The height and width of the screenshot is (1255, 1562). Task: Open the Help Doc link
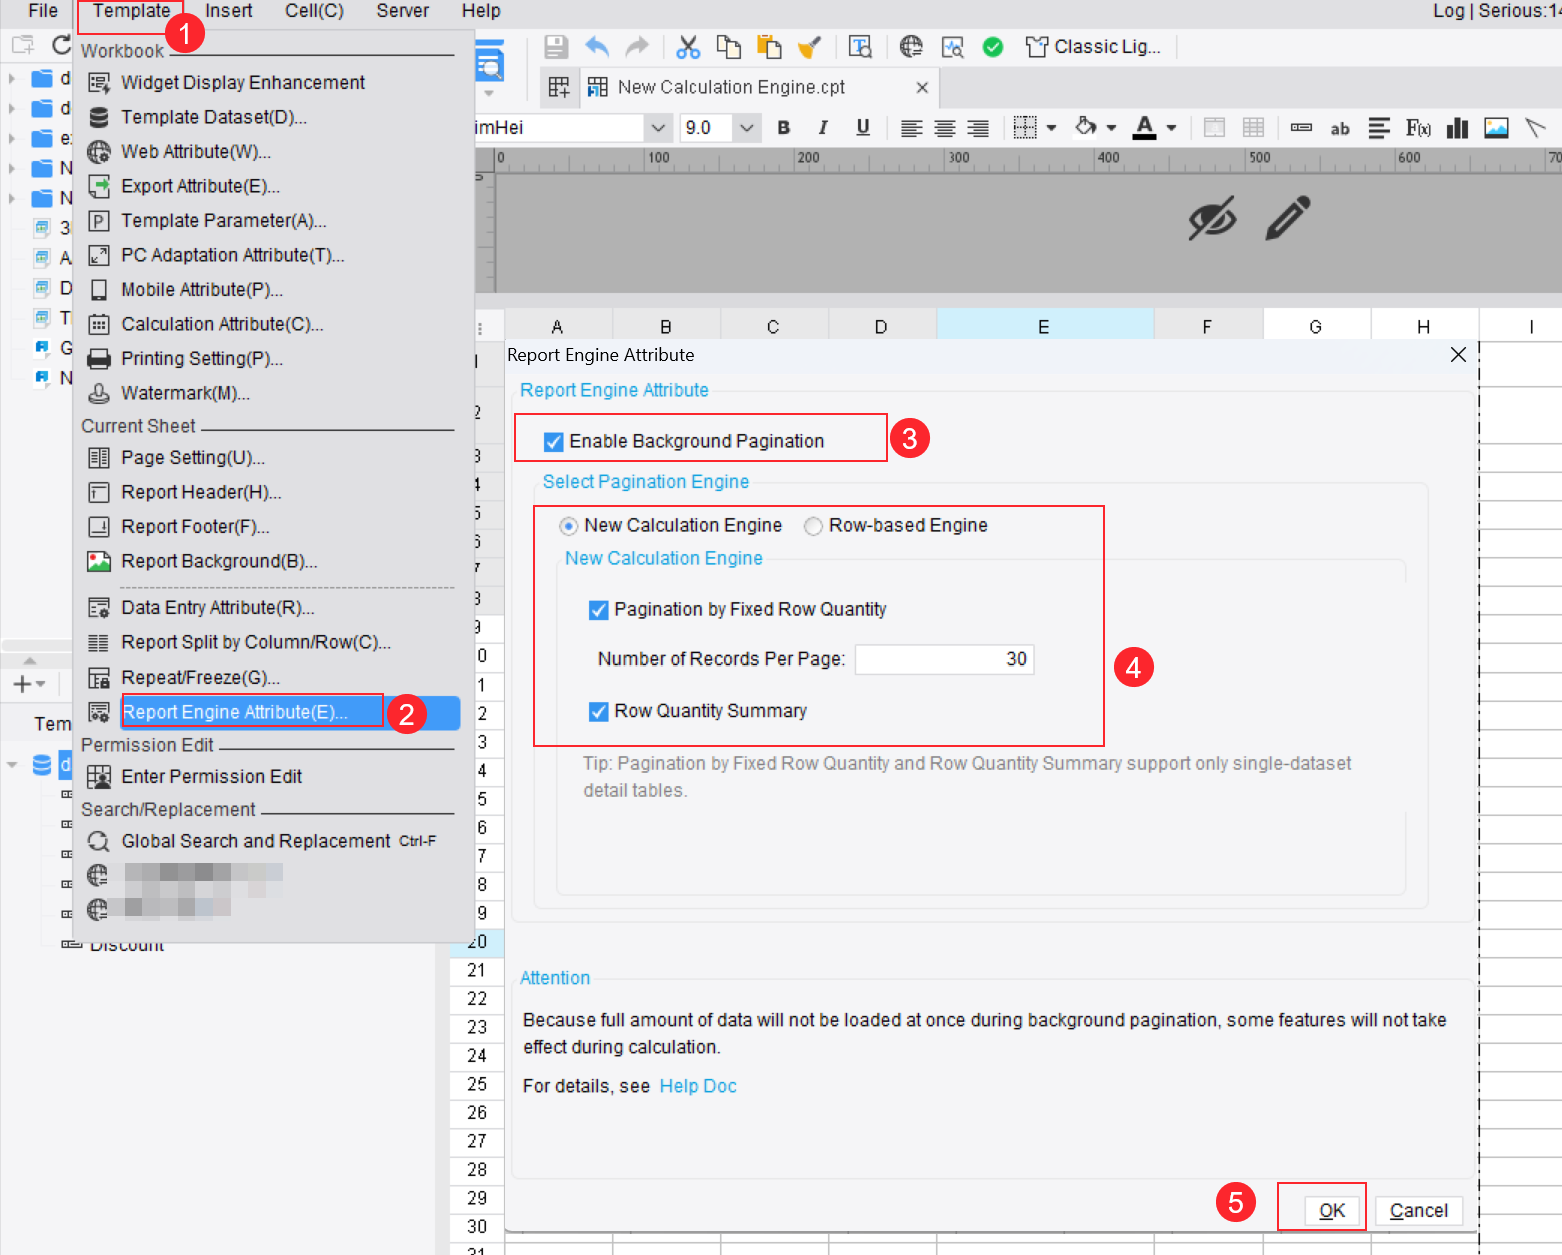point(698,1087)
